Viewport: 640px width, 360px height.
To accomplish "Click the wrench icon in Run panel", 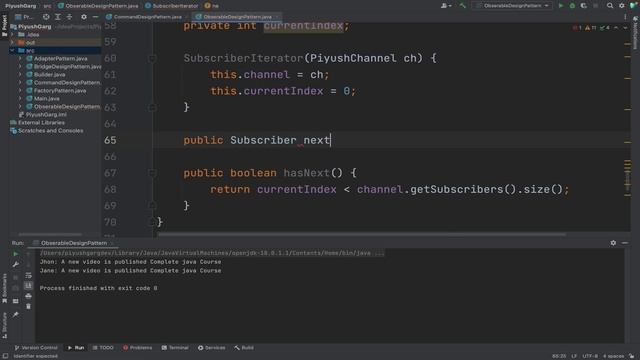I will tap(16, 264).
